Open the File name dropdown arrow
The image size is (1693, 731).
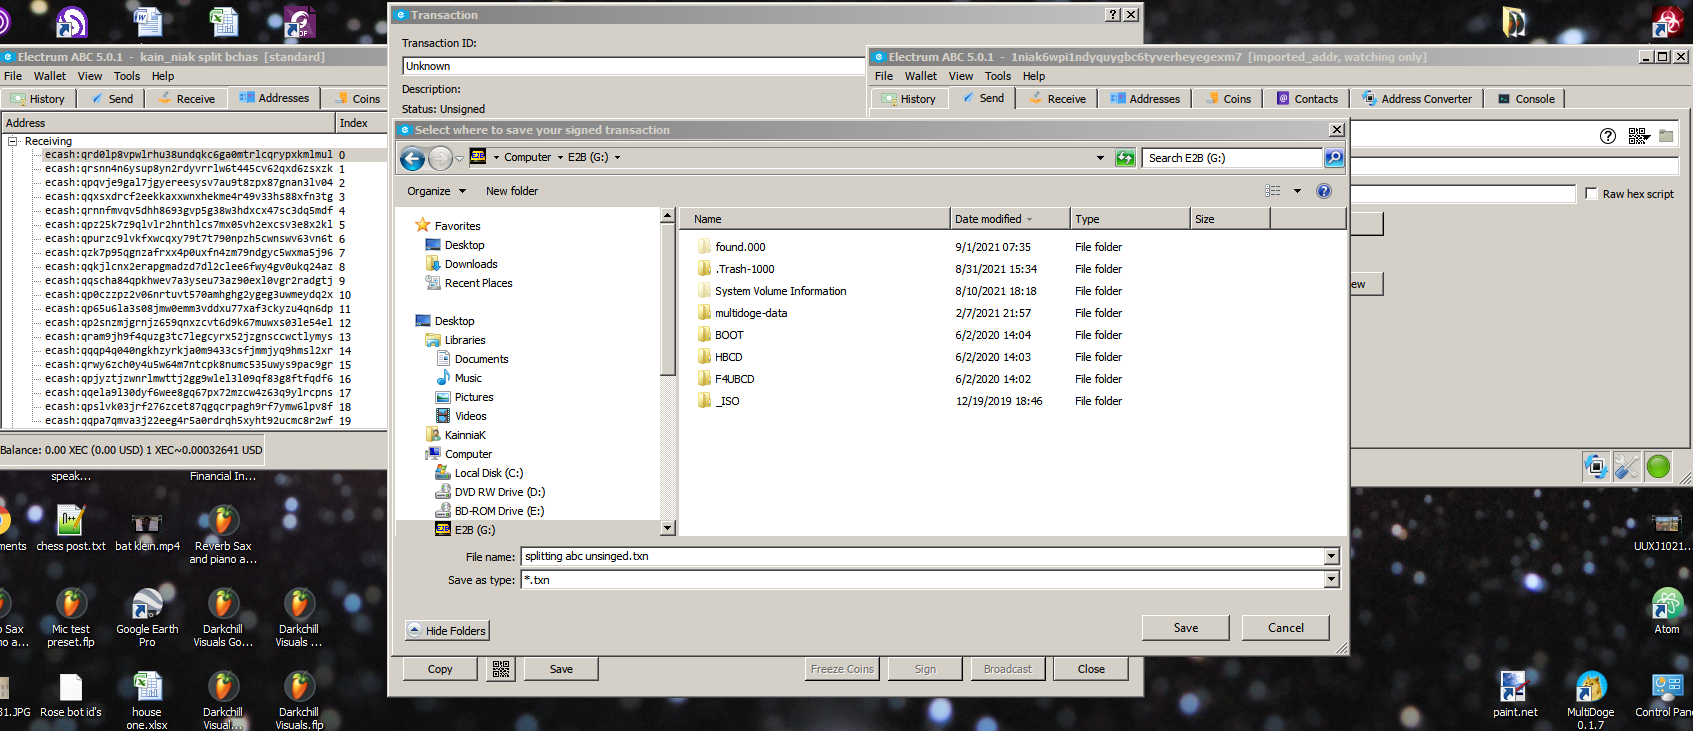click(1331, 557)
